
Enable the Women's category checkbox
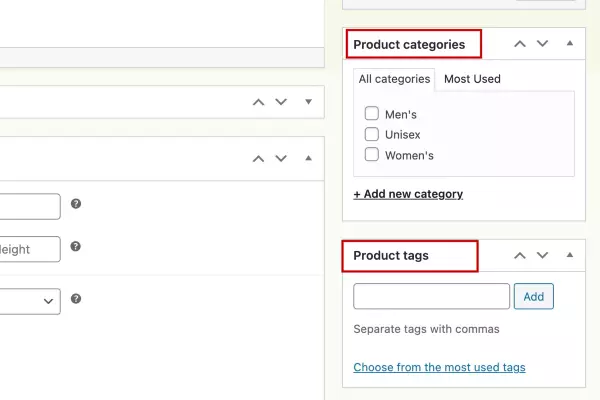pos(372,155)
